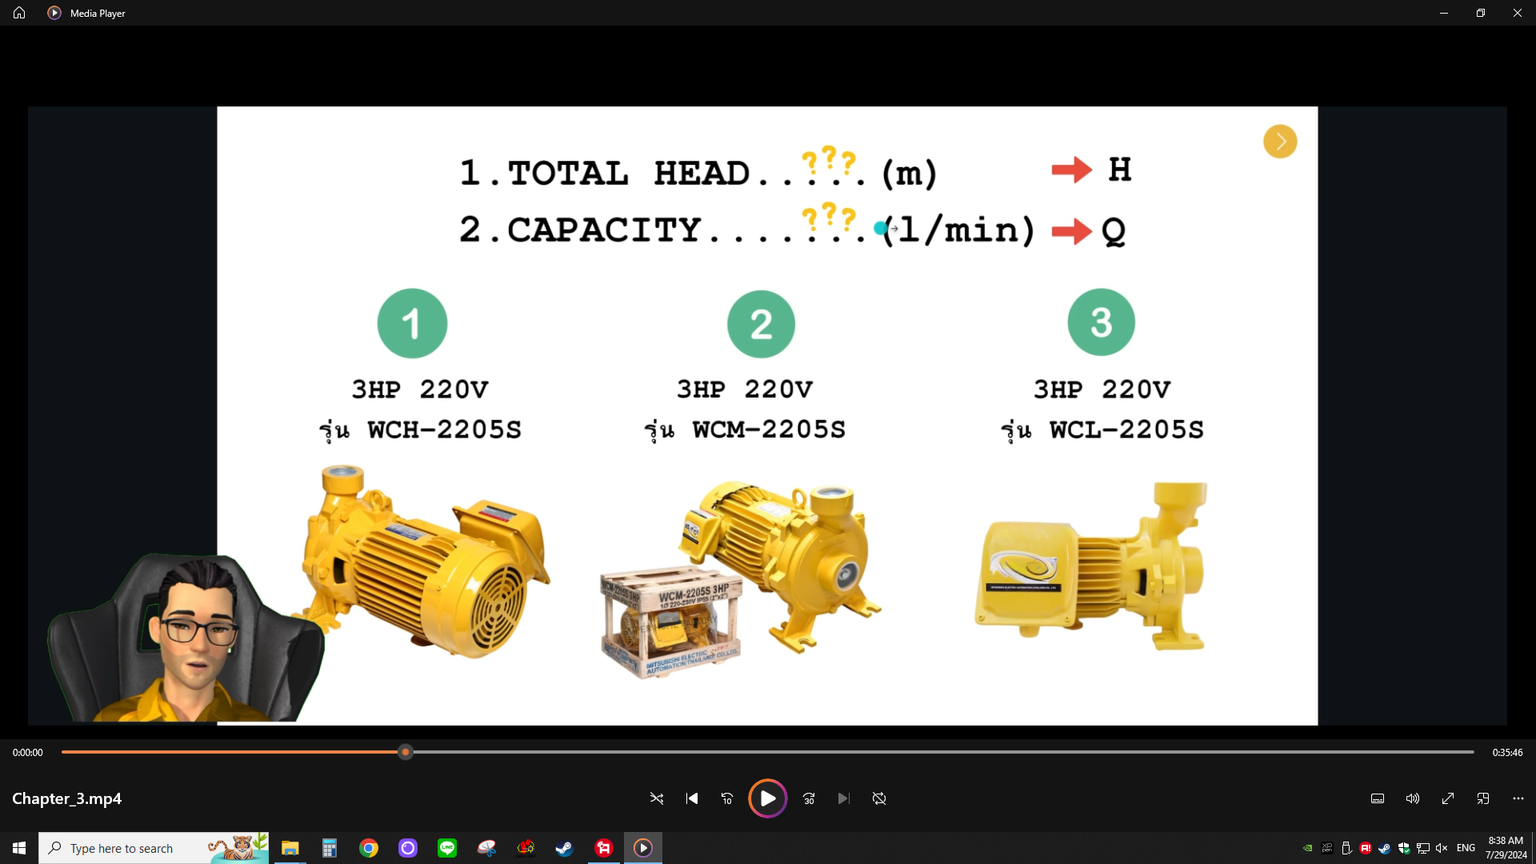Image resolution: width=1536 pixels, height=864 pixels.
Task: Switch to mini player view
Action: pos(1483,799)
